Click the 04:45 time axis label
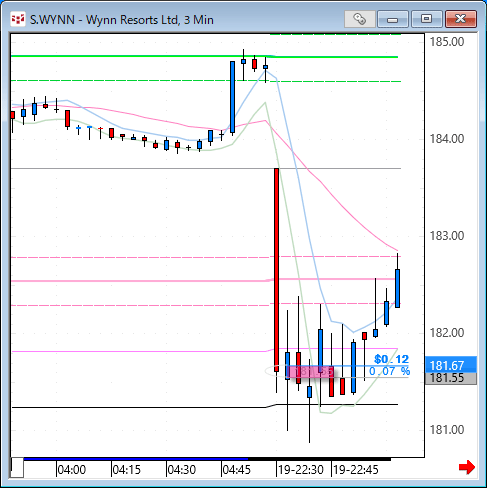 click(x=237, y=470)
